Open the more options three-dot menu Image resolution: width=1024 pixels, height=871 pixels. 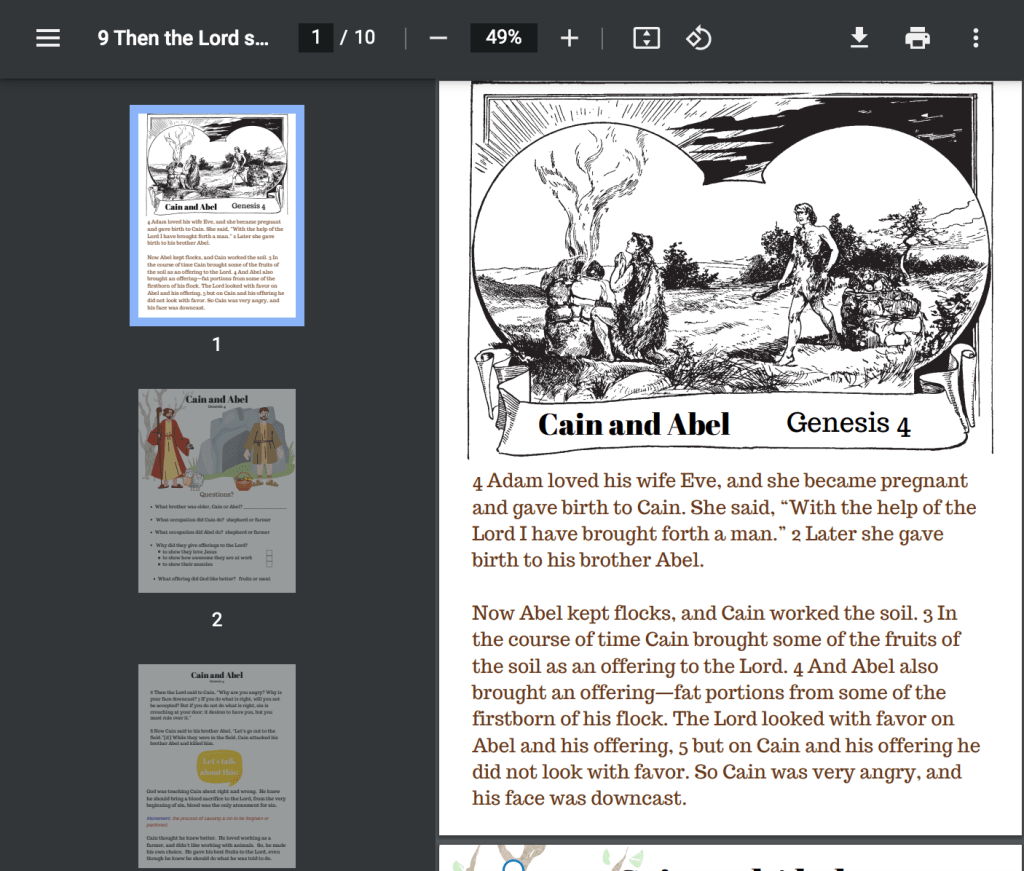click(975, 38)
